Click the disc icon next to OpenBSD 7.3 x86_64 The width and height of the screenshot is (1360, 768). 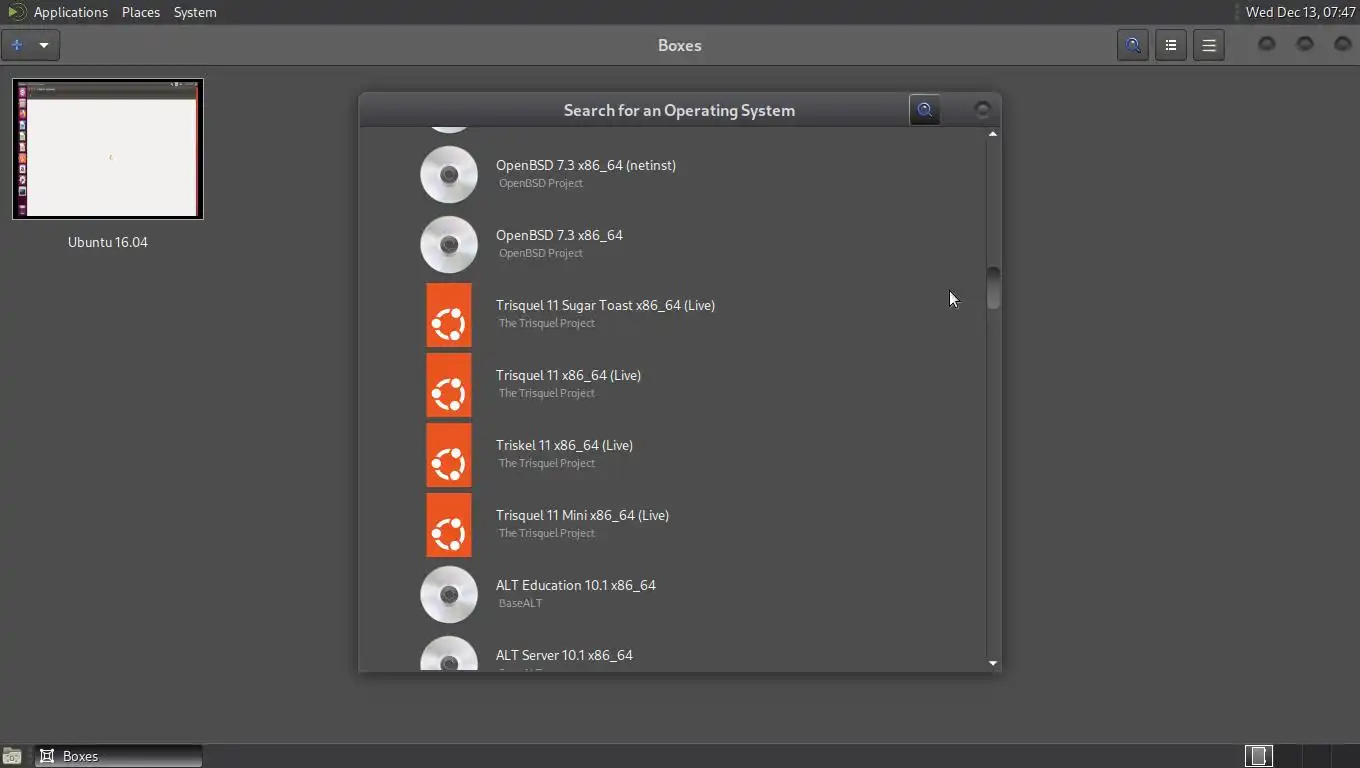[449, 244]
